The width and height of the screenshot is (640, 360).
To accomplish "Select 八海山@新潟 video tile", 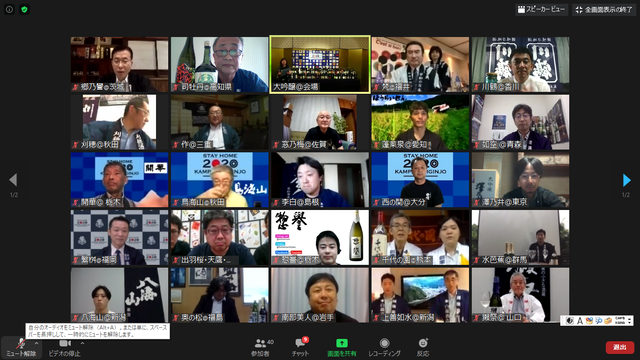I will point(120,295).
